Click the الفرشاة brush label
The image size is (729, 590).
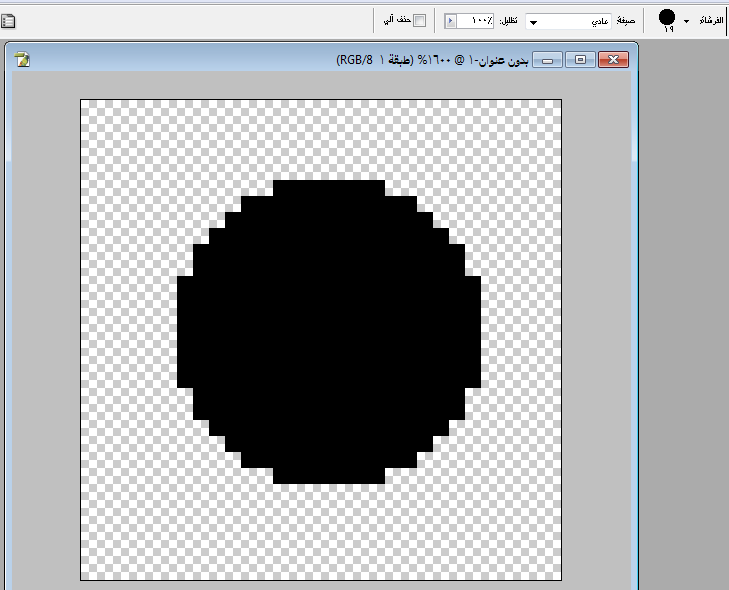tap(710, 21)
